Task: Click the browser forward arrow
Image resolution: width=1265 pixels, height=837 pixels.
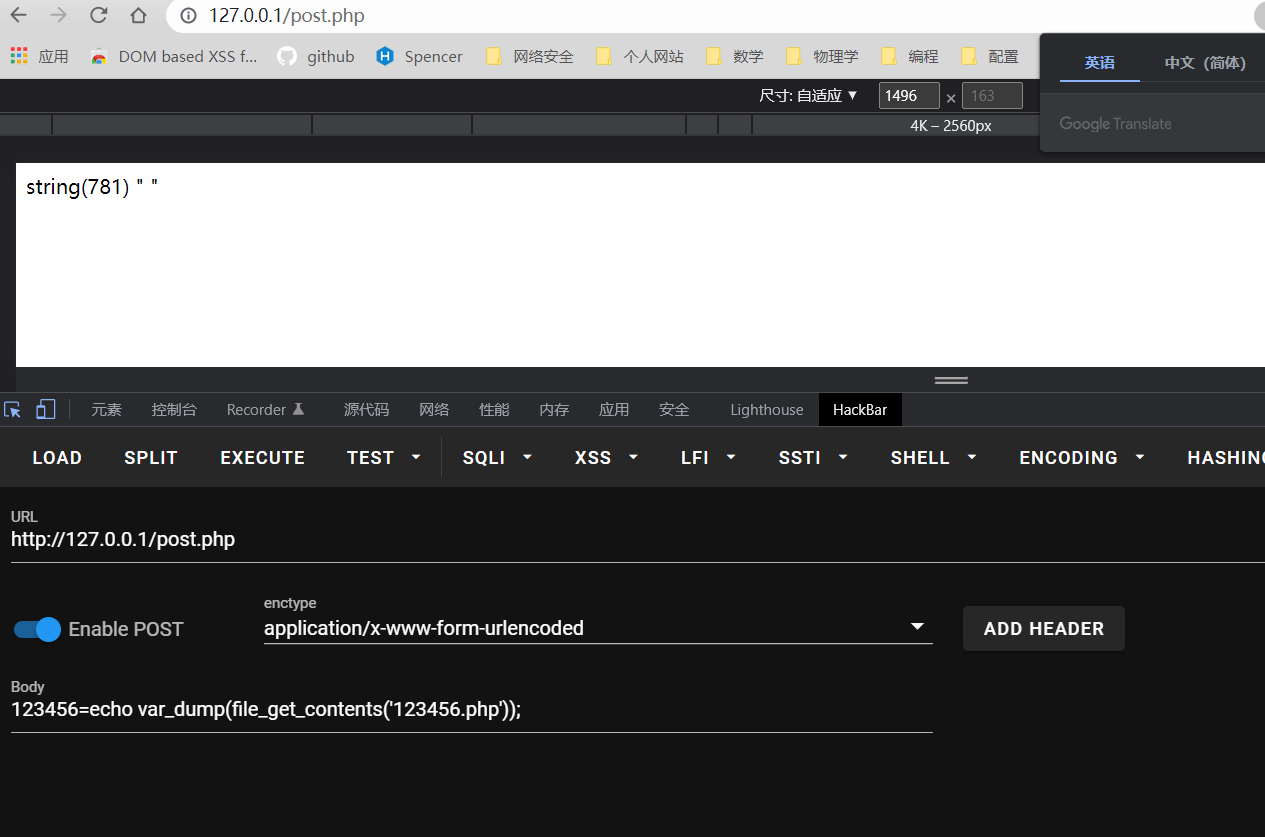Action: (59, 15)
